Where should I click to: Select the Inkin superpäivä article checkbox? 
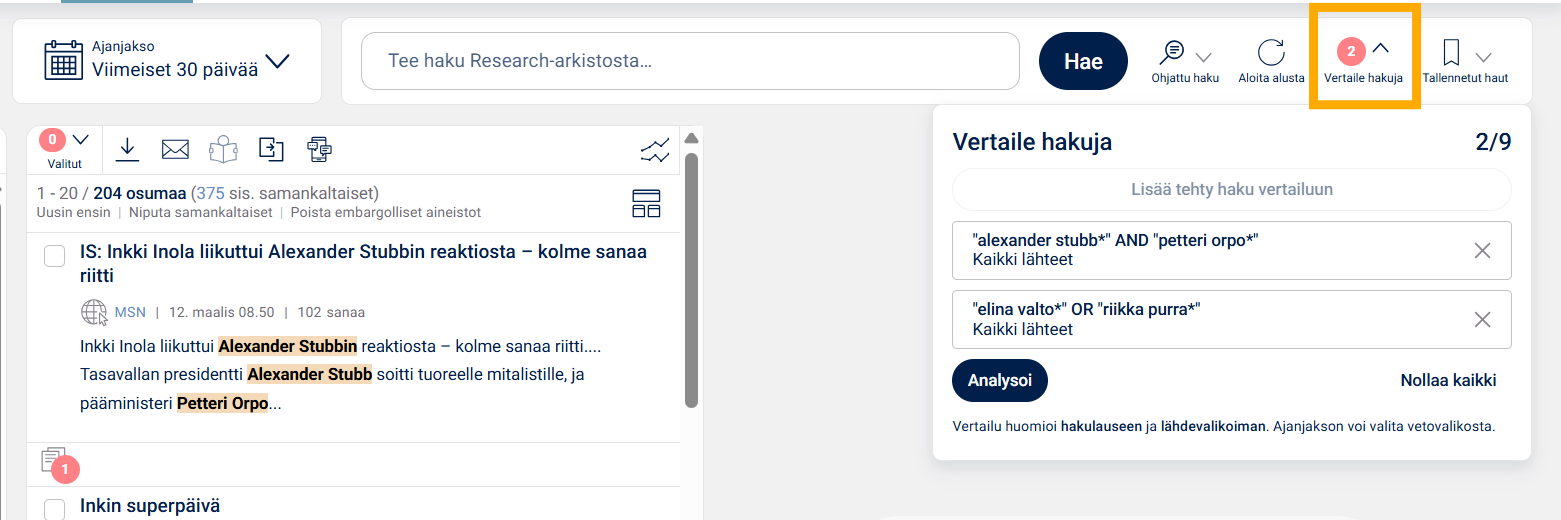55,509
